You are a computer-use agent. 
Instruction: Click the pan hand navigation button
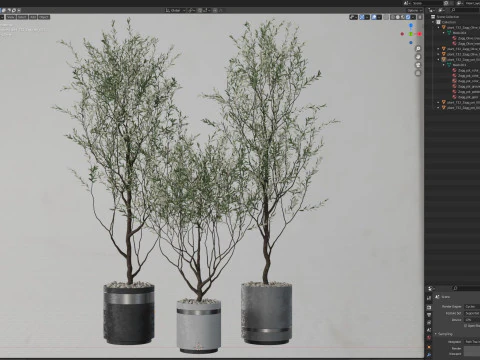pos(418,57)
